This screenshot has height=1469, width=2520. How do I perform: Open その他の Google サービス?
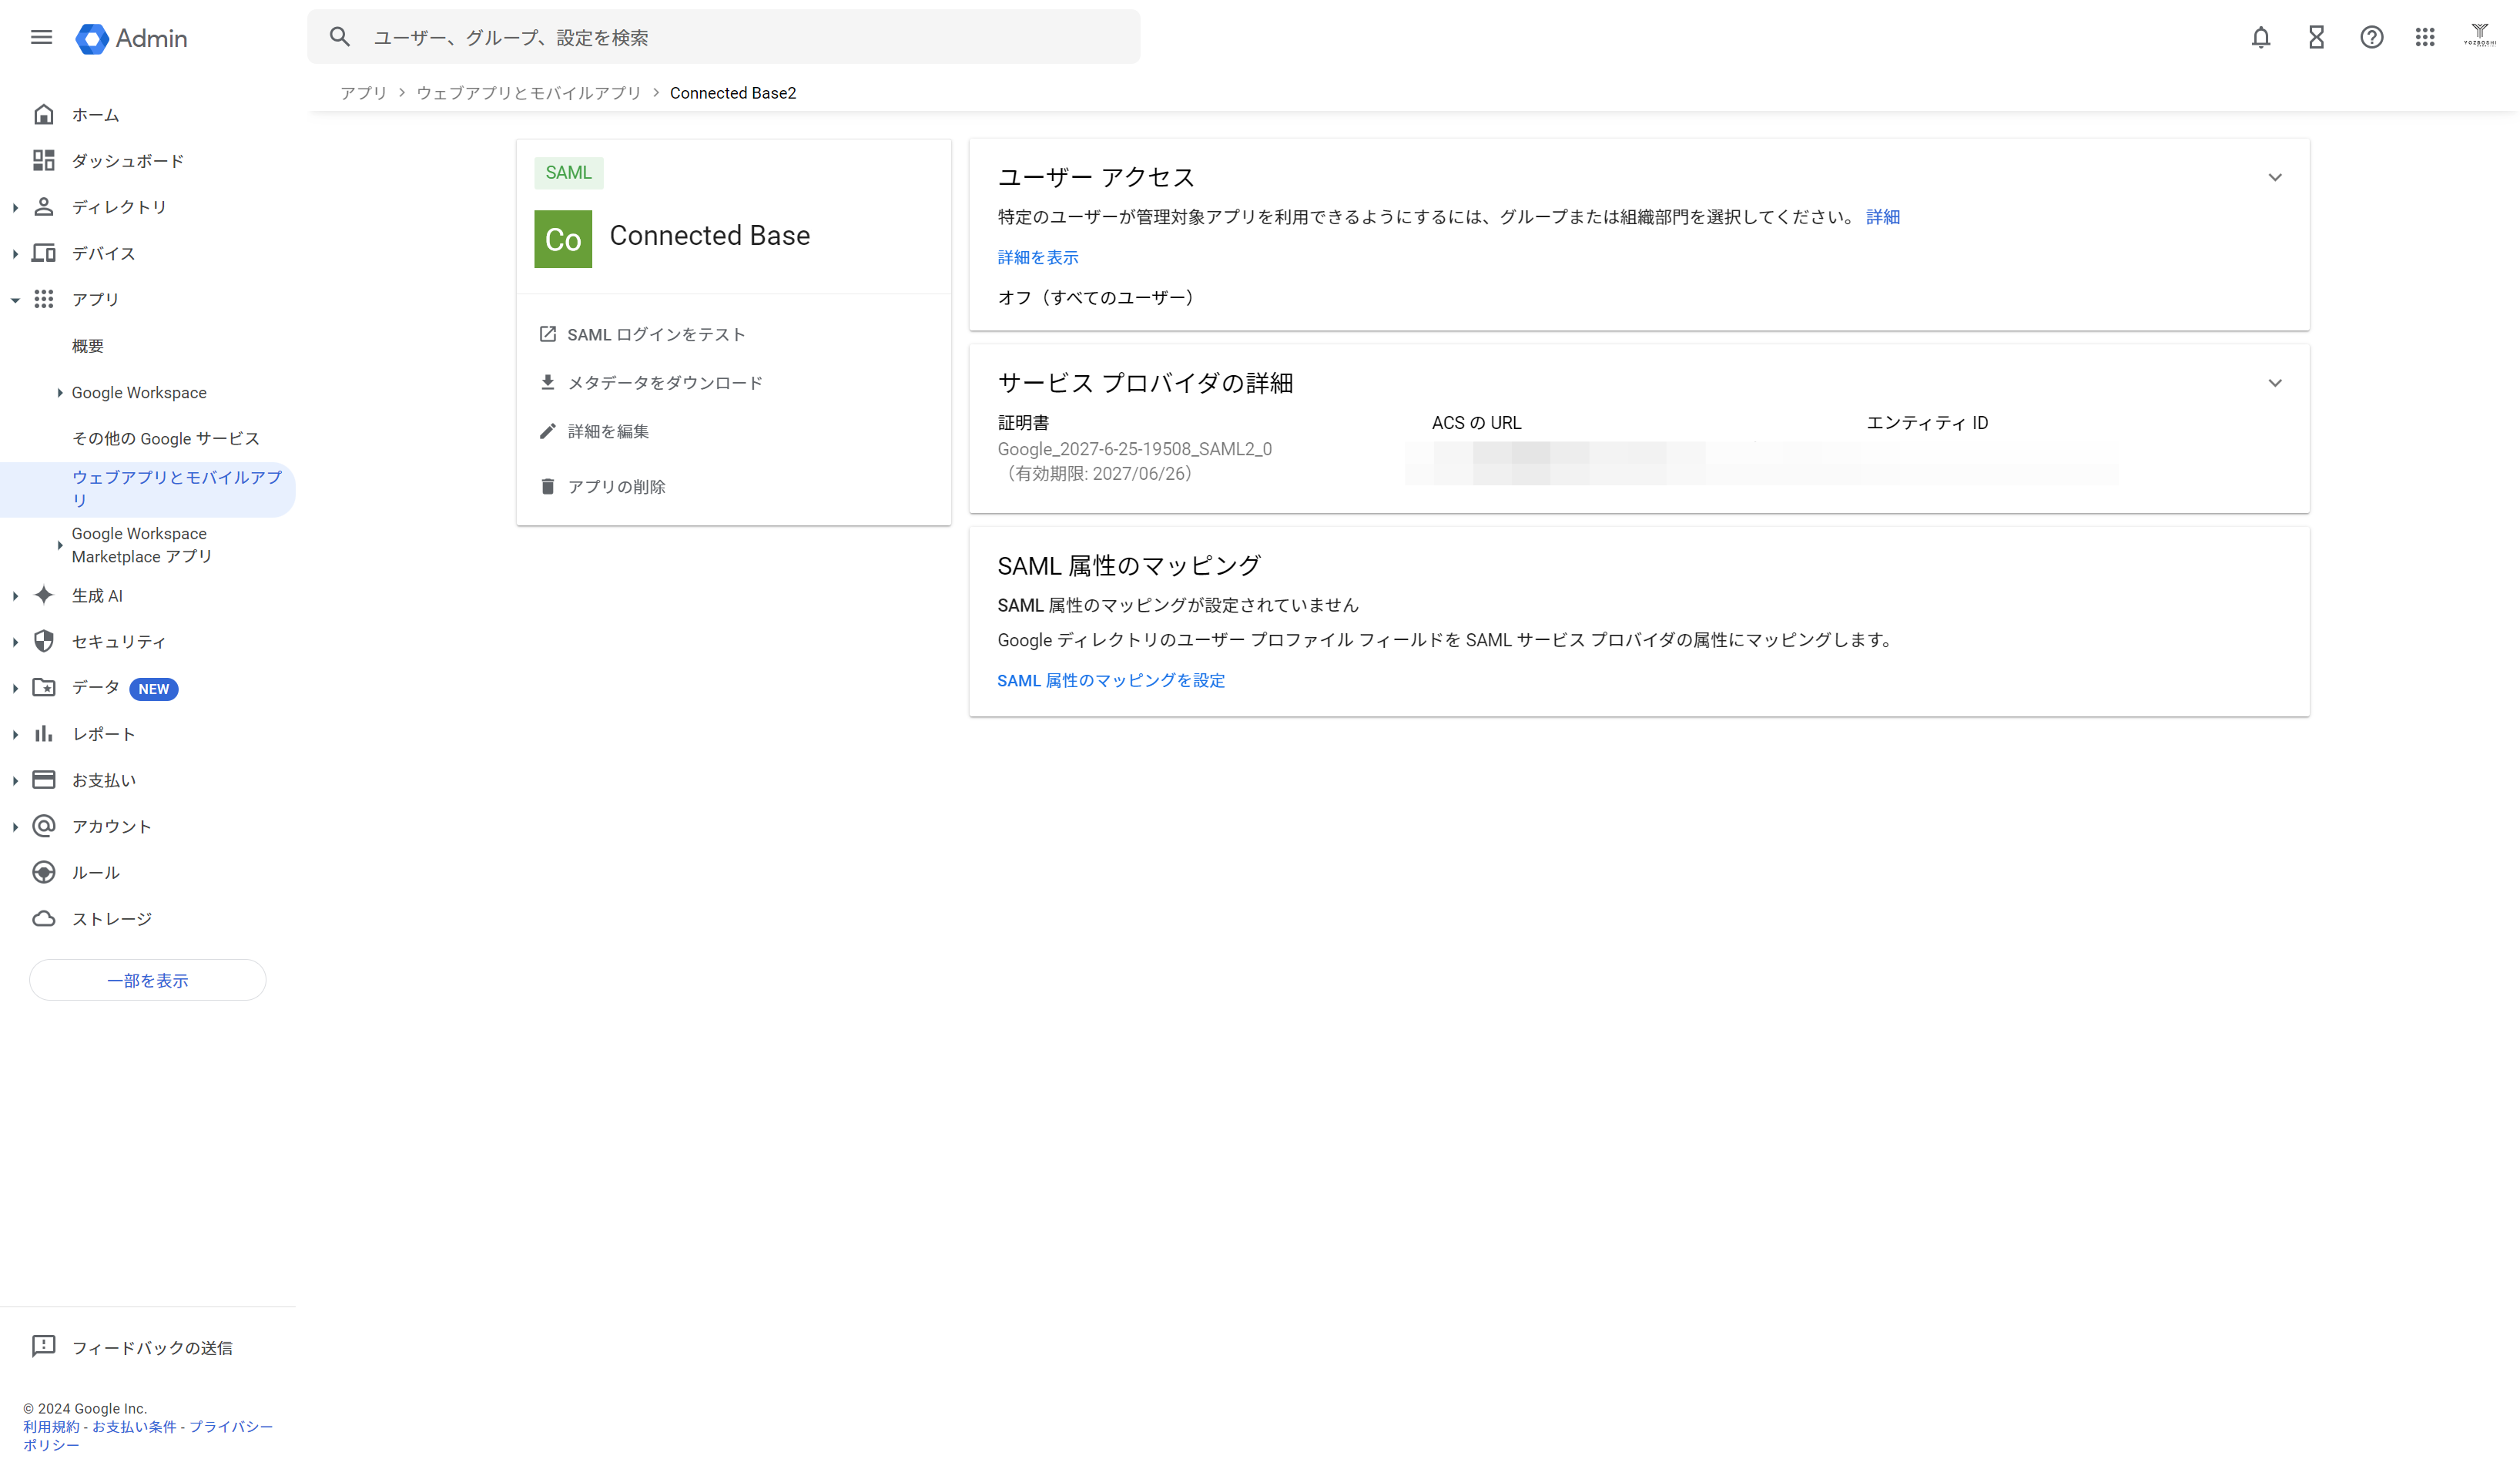point(166,439)
